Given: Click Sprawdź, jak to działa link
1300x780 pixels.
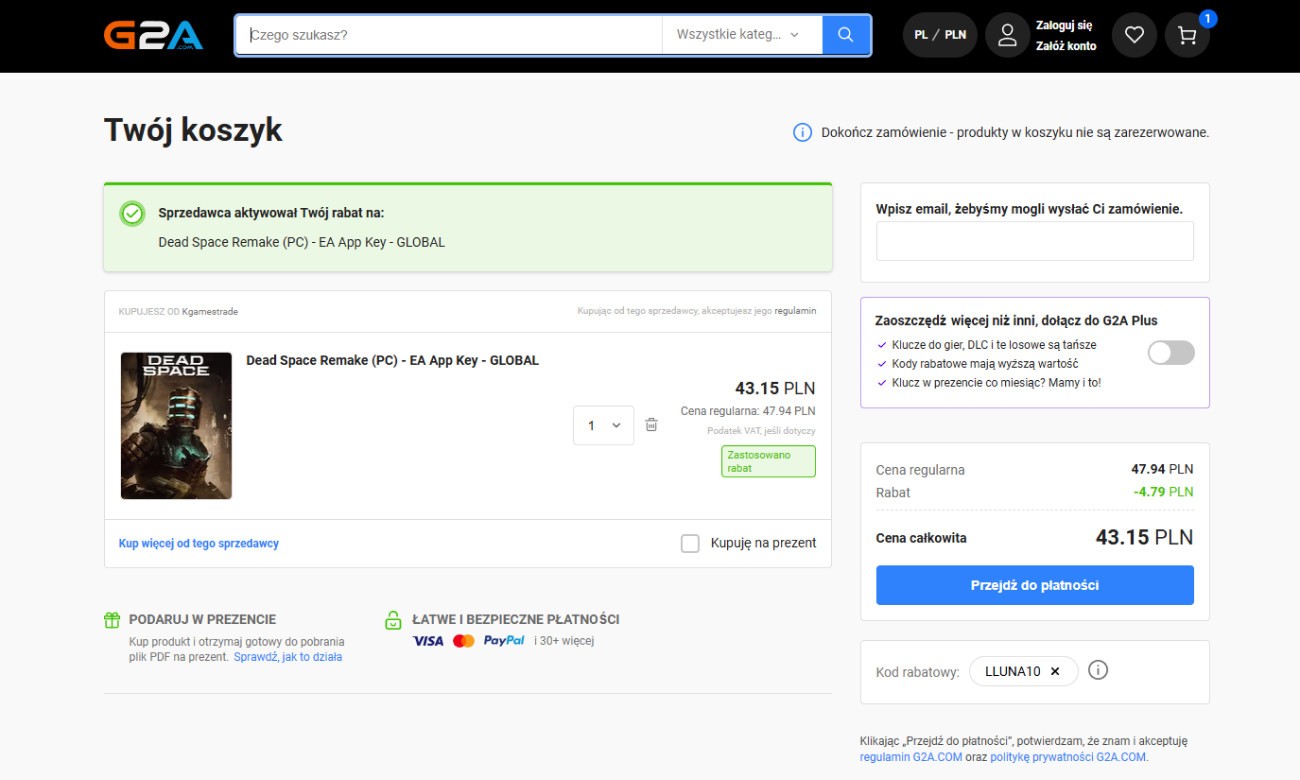Looking at the screenshot, I should tap(288, 657).
